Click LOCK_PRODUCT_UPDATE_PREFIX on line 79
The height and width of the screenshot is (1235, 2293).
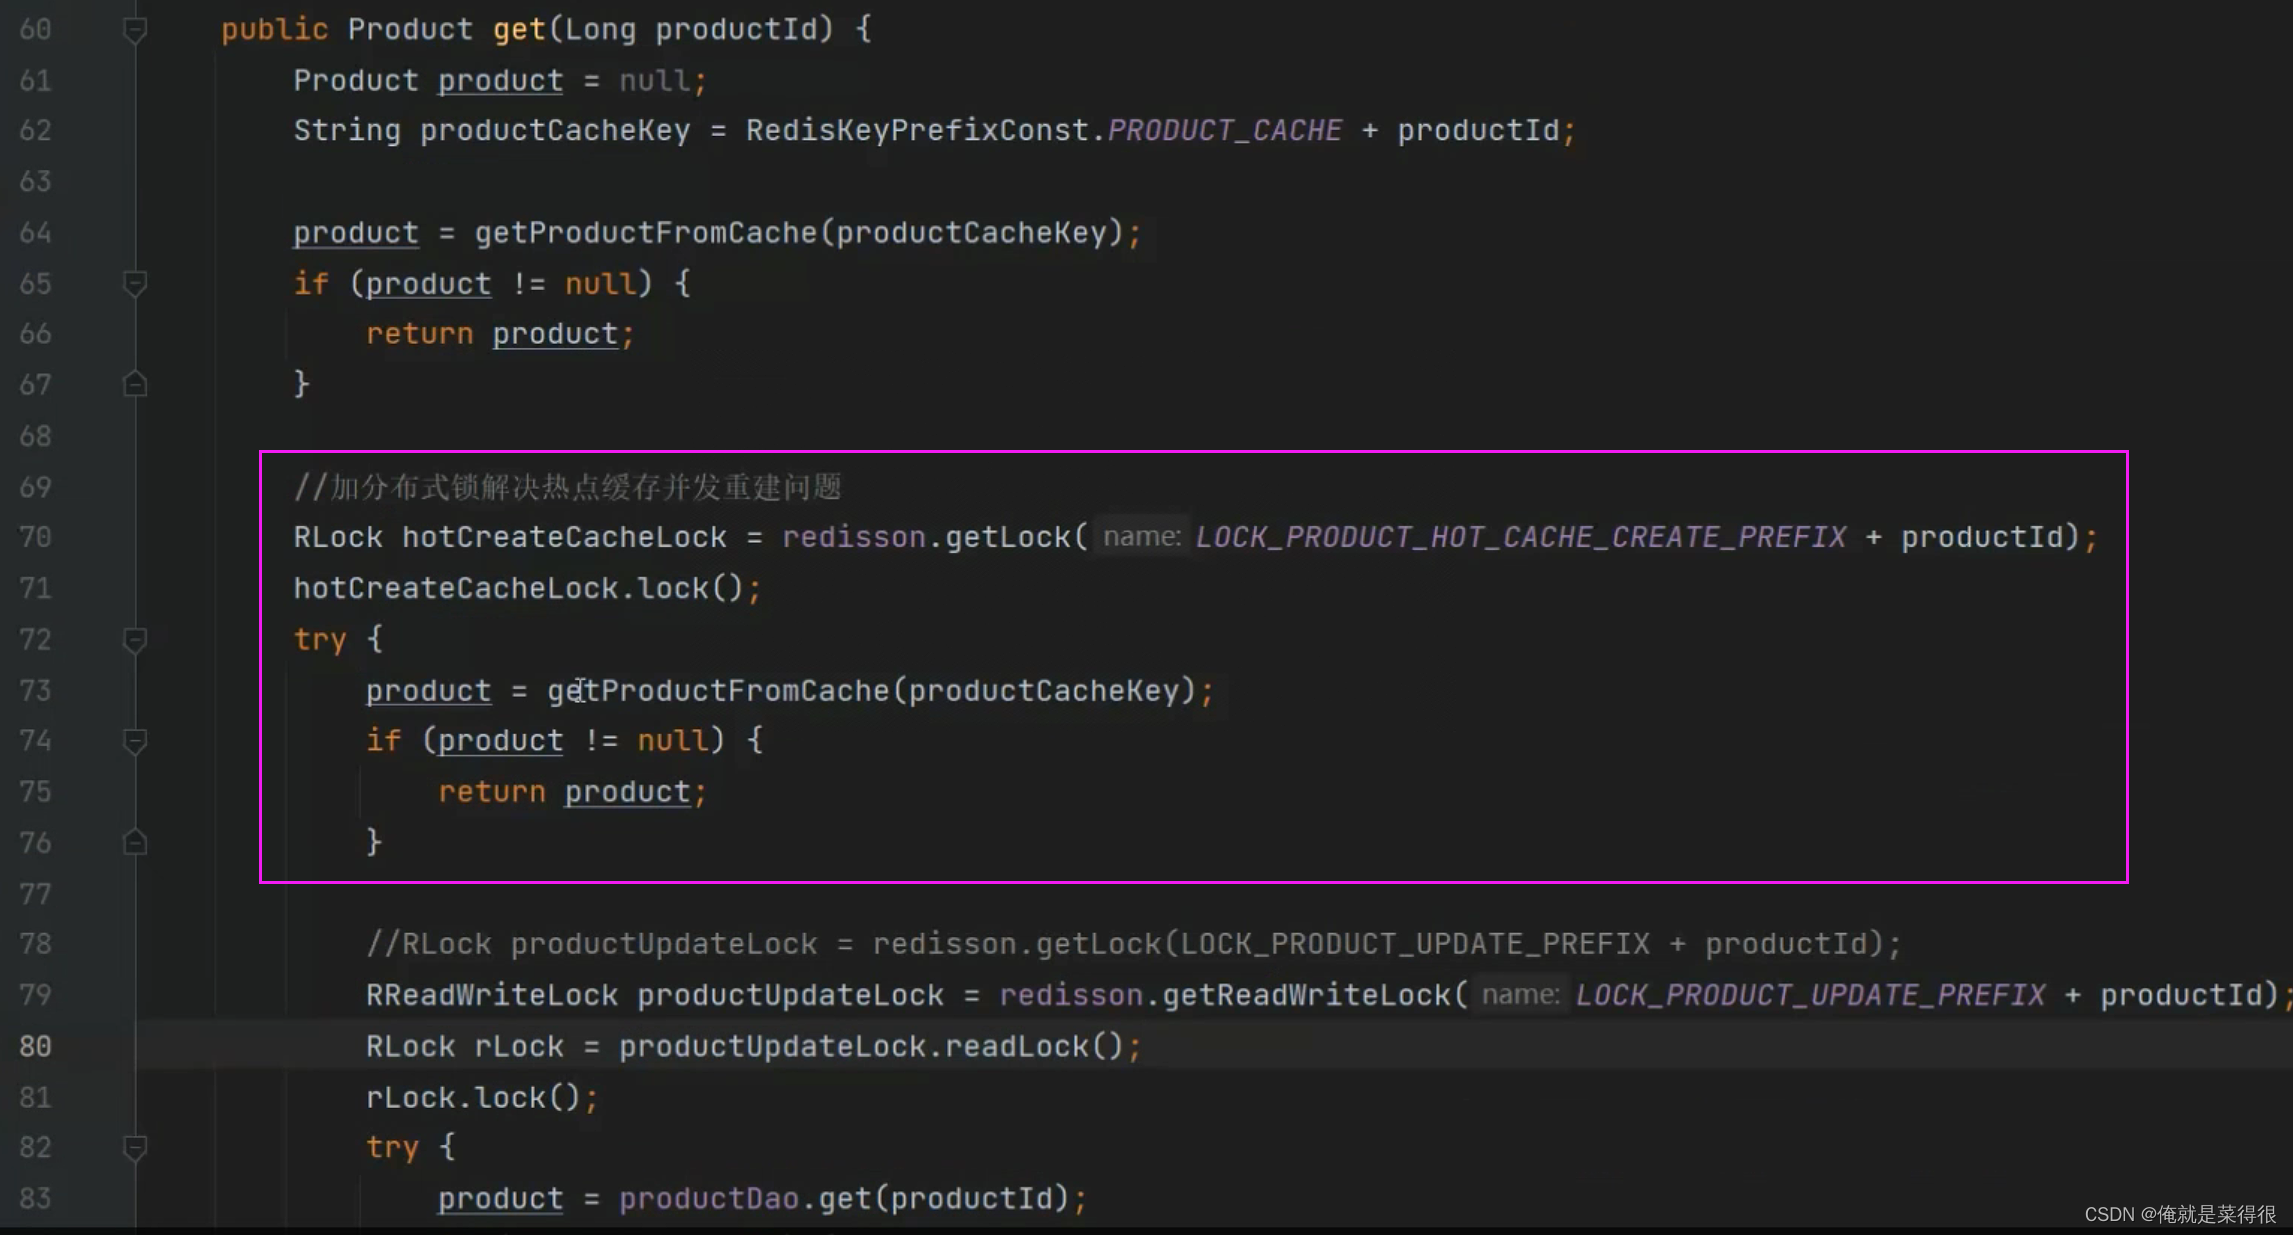[x=1810, y=995]
